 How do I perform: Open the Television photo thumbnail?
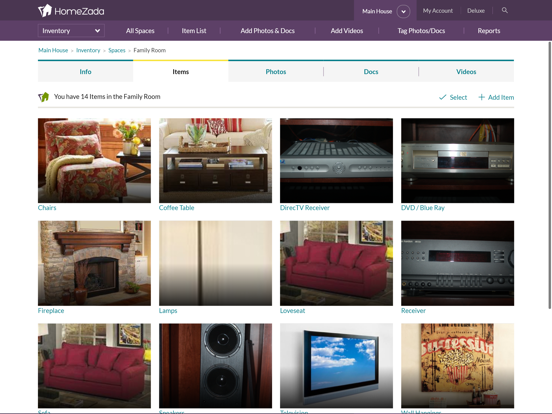337,366
